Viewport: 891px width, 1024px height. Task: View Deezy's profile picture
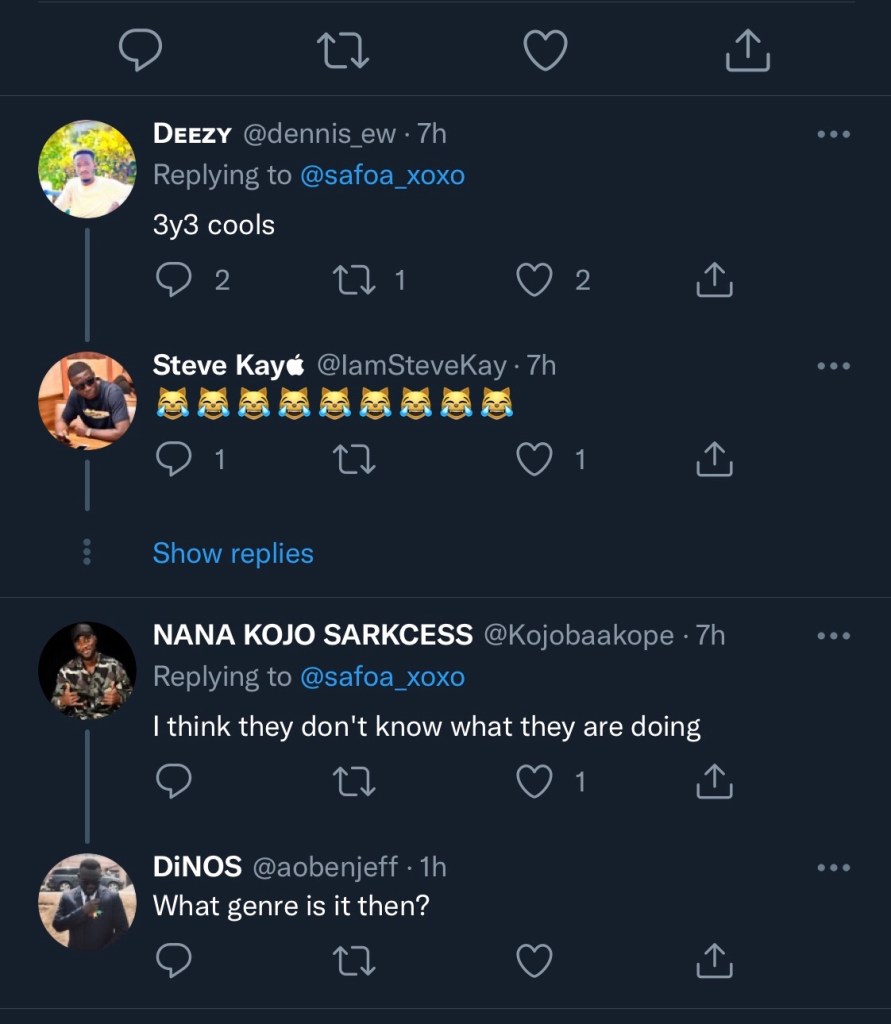click(87, 168)
